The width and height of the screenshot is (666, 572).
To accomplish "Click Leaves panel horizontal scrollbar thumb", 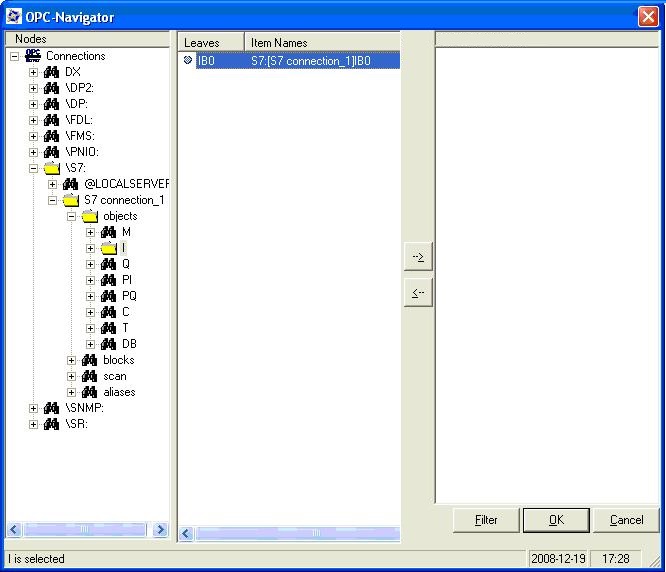I will pos(297,533).
